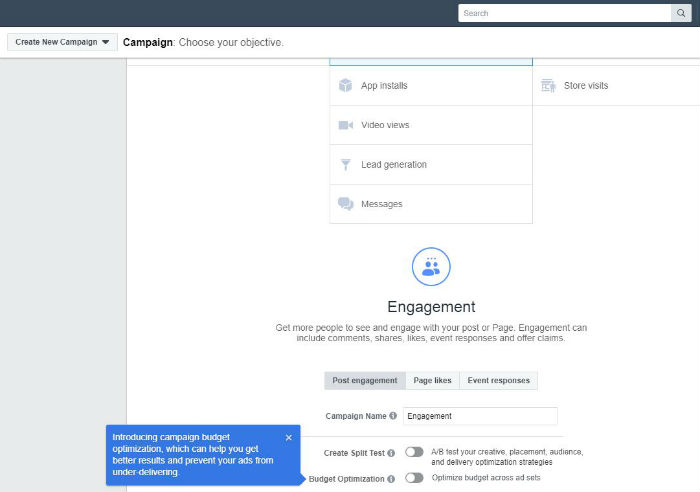This screenshot has height=492, width=700.
Task: Click info icon beside Create Split Test
Action: tap(390, 453)
